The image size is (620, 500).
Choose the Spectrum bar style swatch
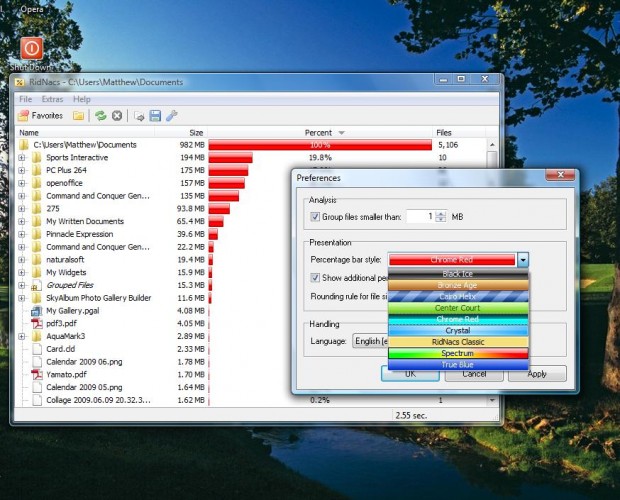click(x=457, y=353)
